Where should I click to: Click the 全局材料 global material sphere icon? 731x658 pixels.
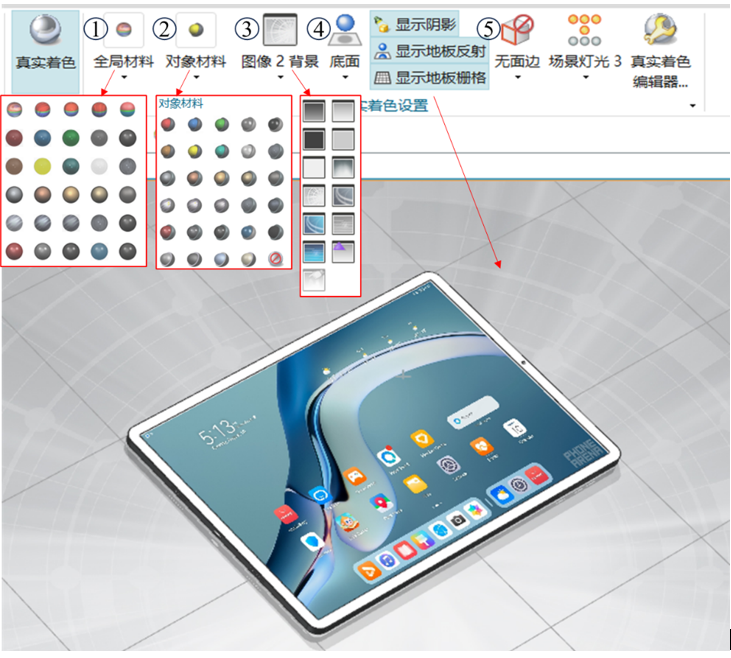(124, 30)
